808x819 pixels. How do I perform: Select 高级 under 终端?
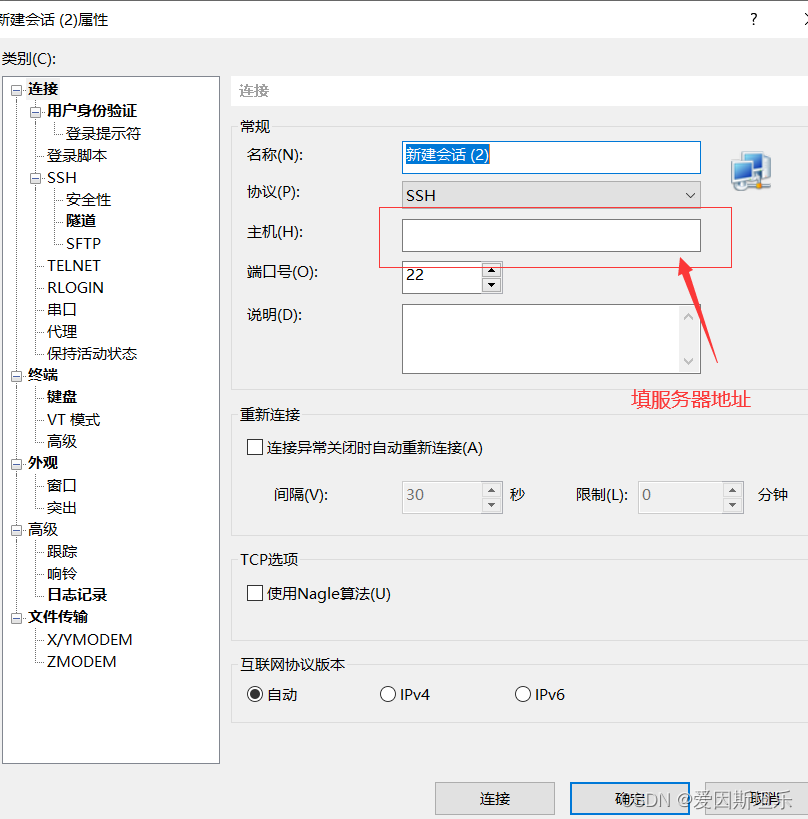pos(62,441)
